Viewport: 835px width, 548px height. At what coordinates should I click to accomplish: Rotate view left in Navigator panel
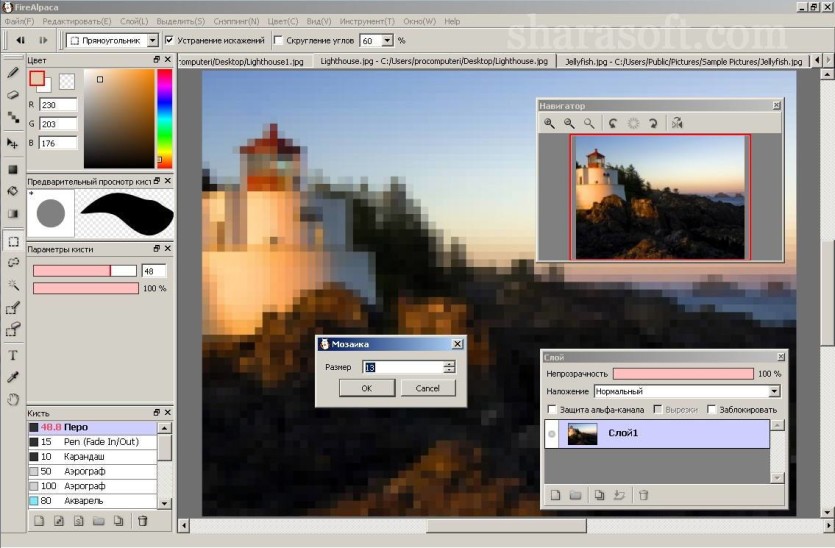pos(613,124)
